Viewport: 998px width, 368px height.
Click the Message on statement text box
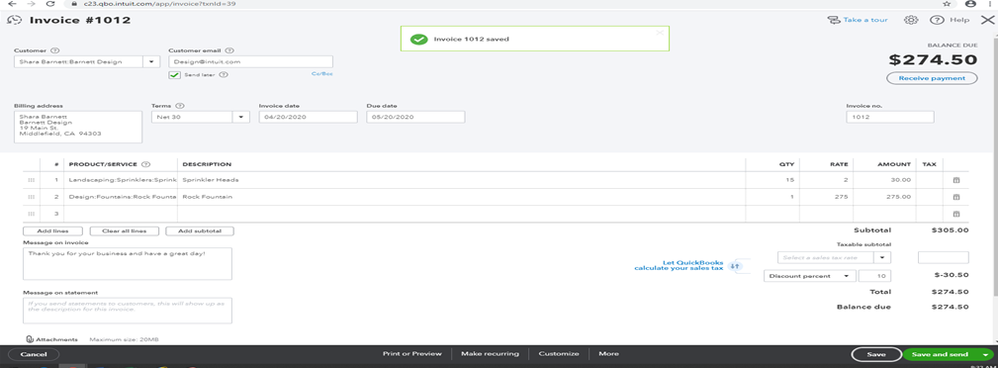[127, 310]
